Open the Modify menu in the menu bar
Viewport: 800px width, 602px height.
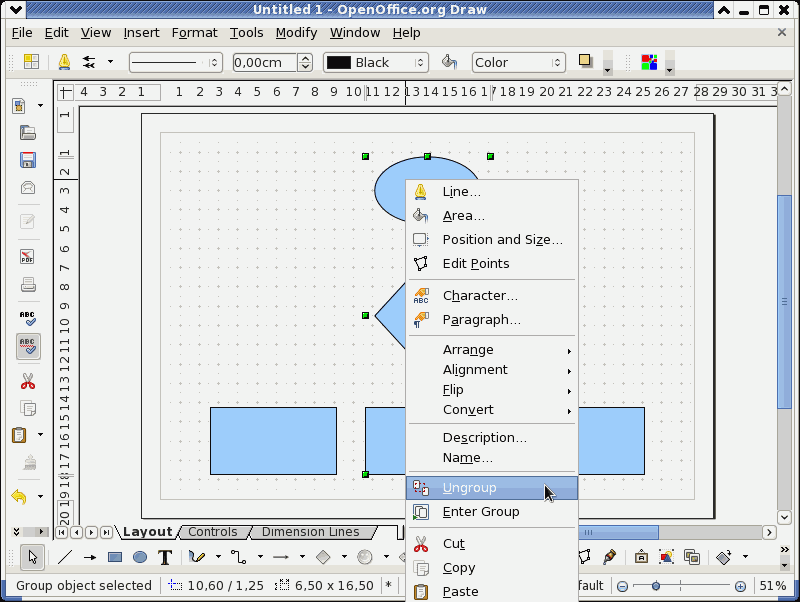[x=296, y=33]
